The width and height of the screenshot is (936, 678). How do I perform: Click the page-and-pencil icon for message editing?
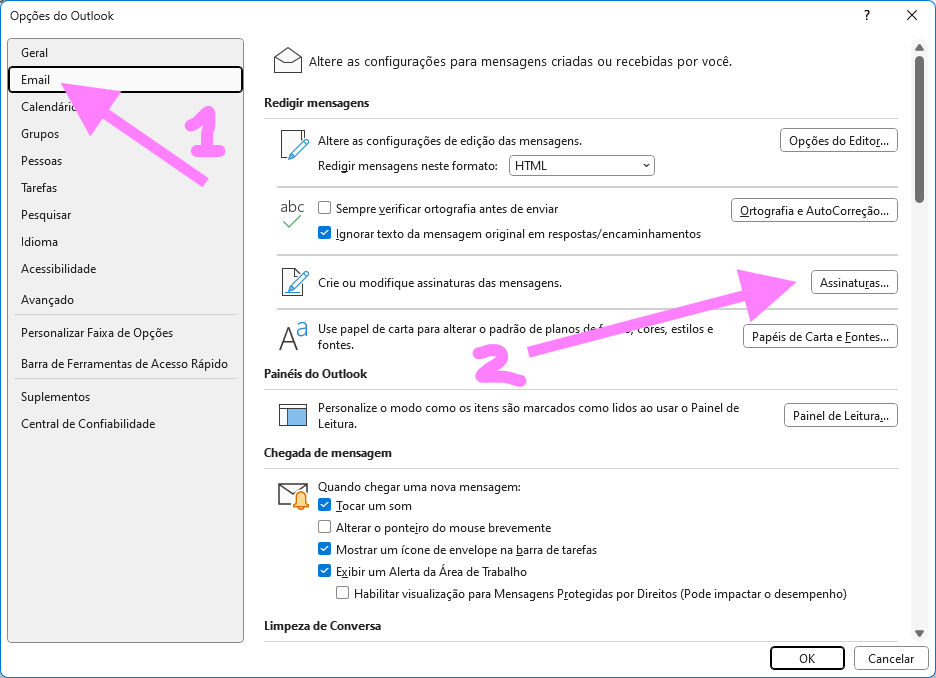tap(294, 145)
